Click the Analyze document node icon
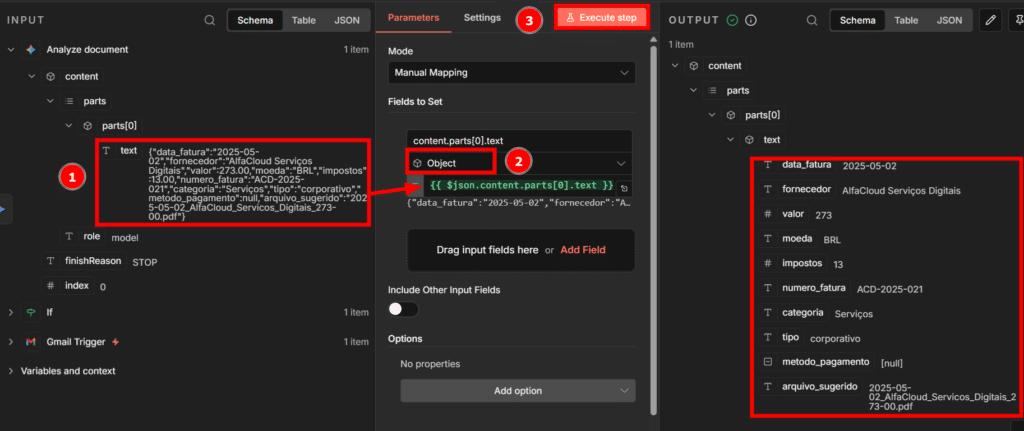1024x431 pixels. click(x=31, y=49)
